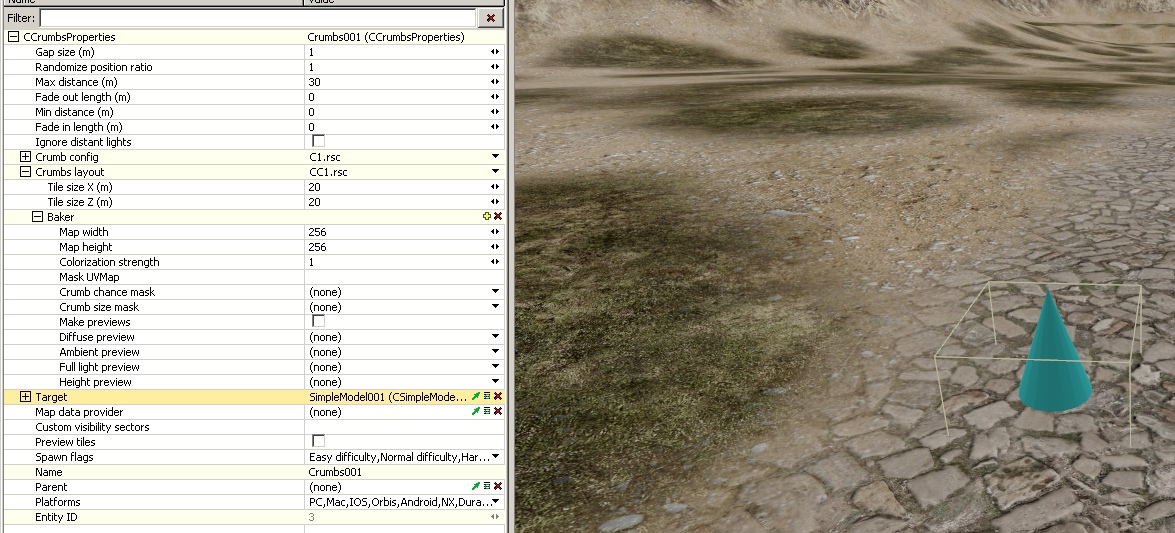Click the list icon in Target row

487,397
